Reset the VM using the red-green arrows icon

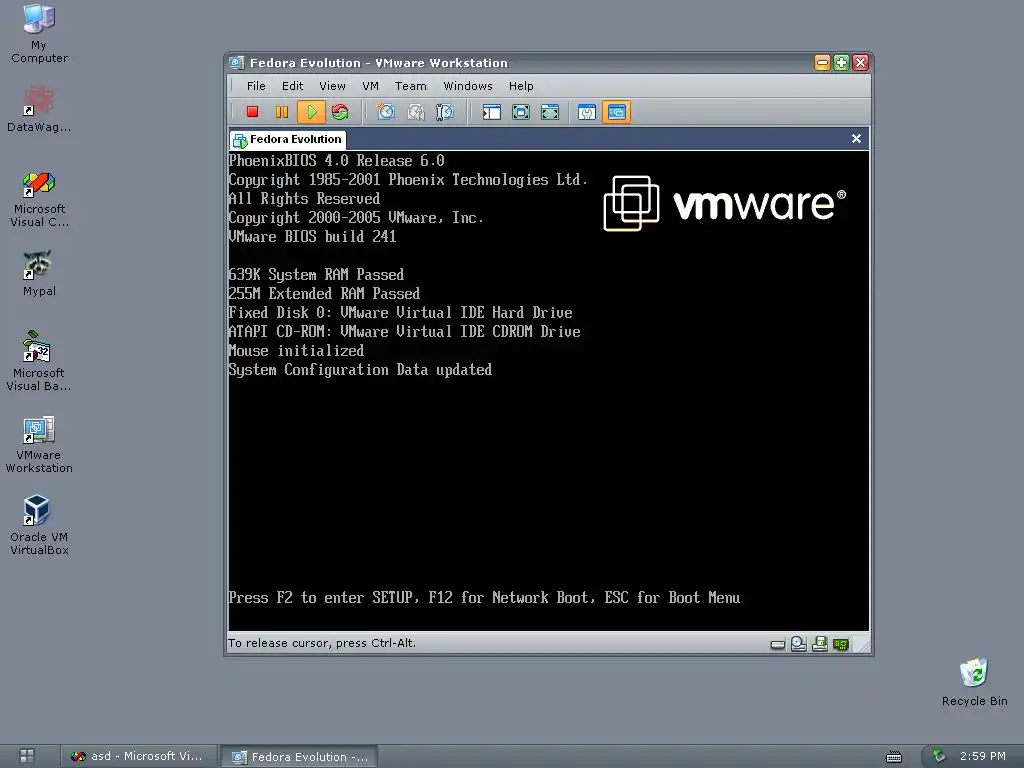coord(340,112)
